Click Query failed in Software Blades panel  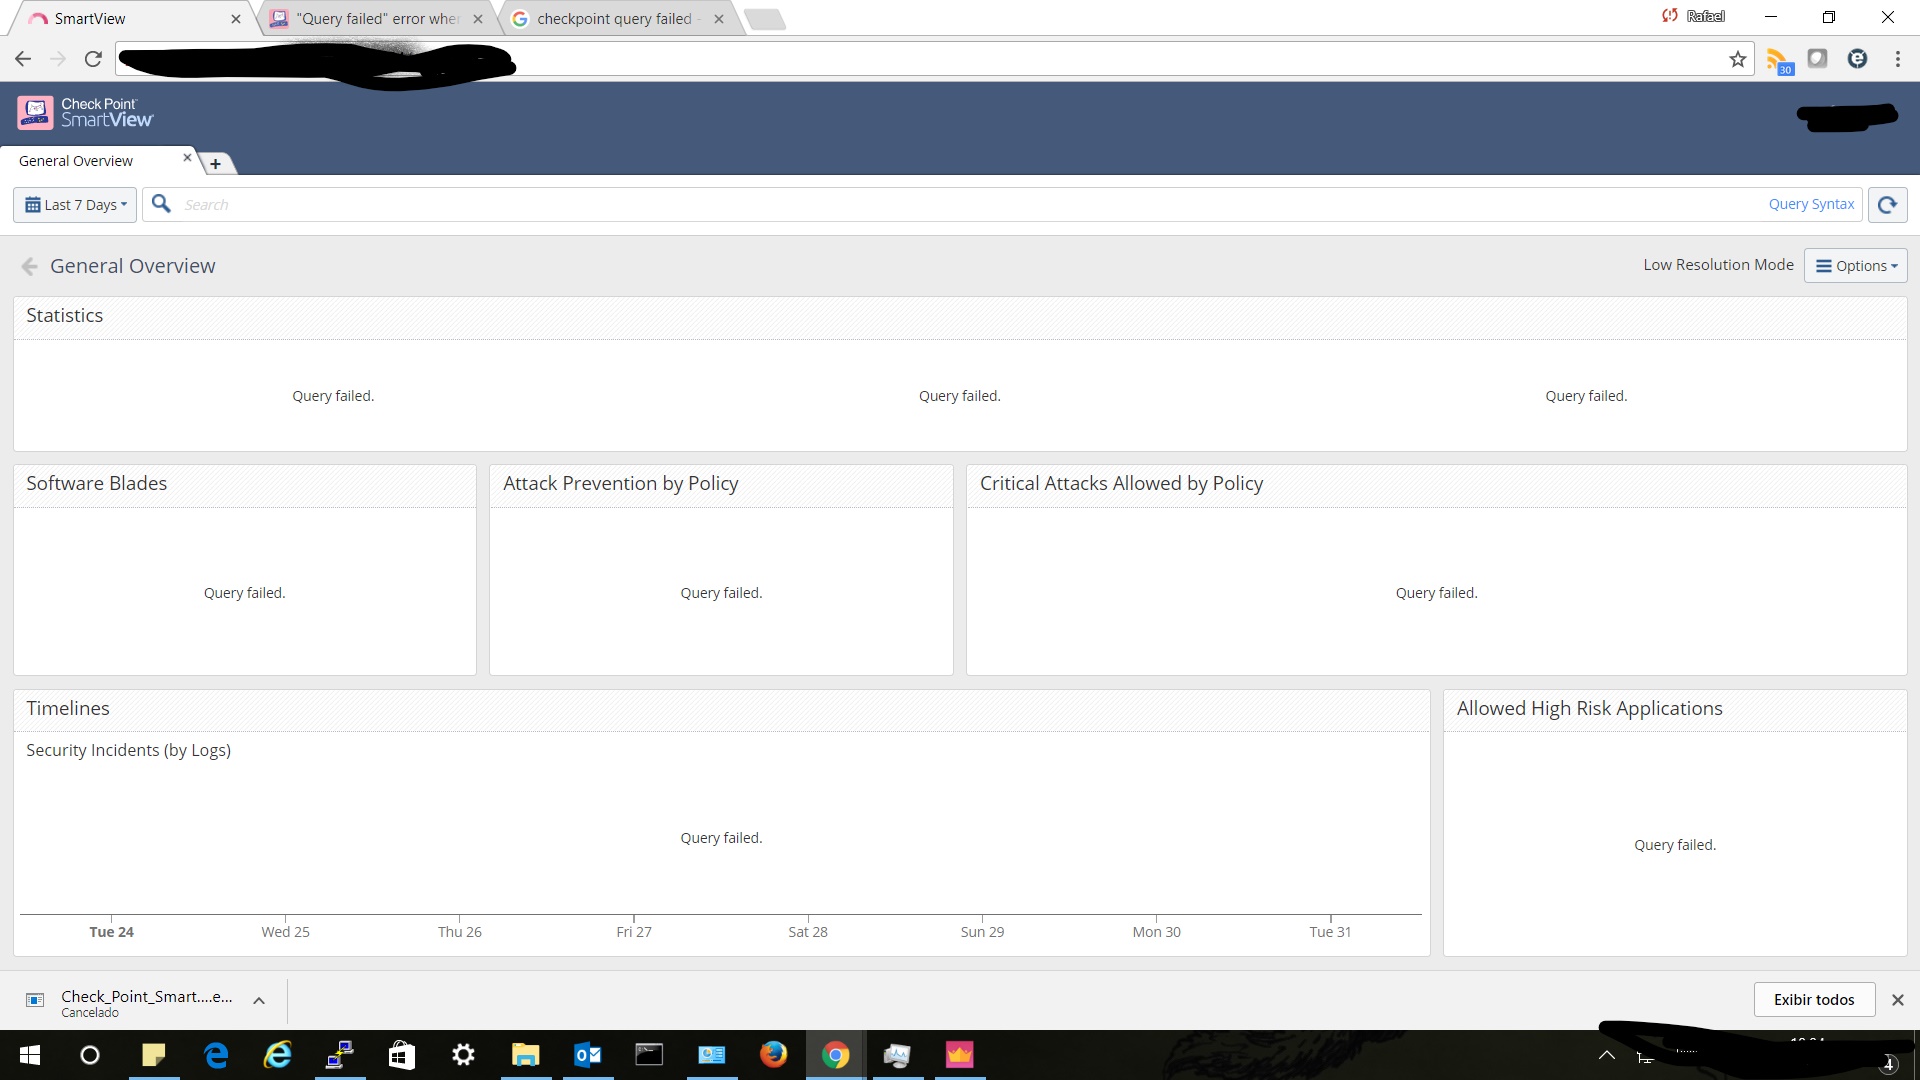pos(245,593)
